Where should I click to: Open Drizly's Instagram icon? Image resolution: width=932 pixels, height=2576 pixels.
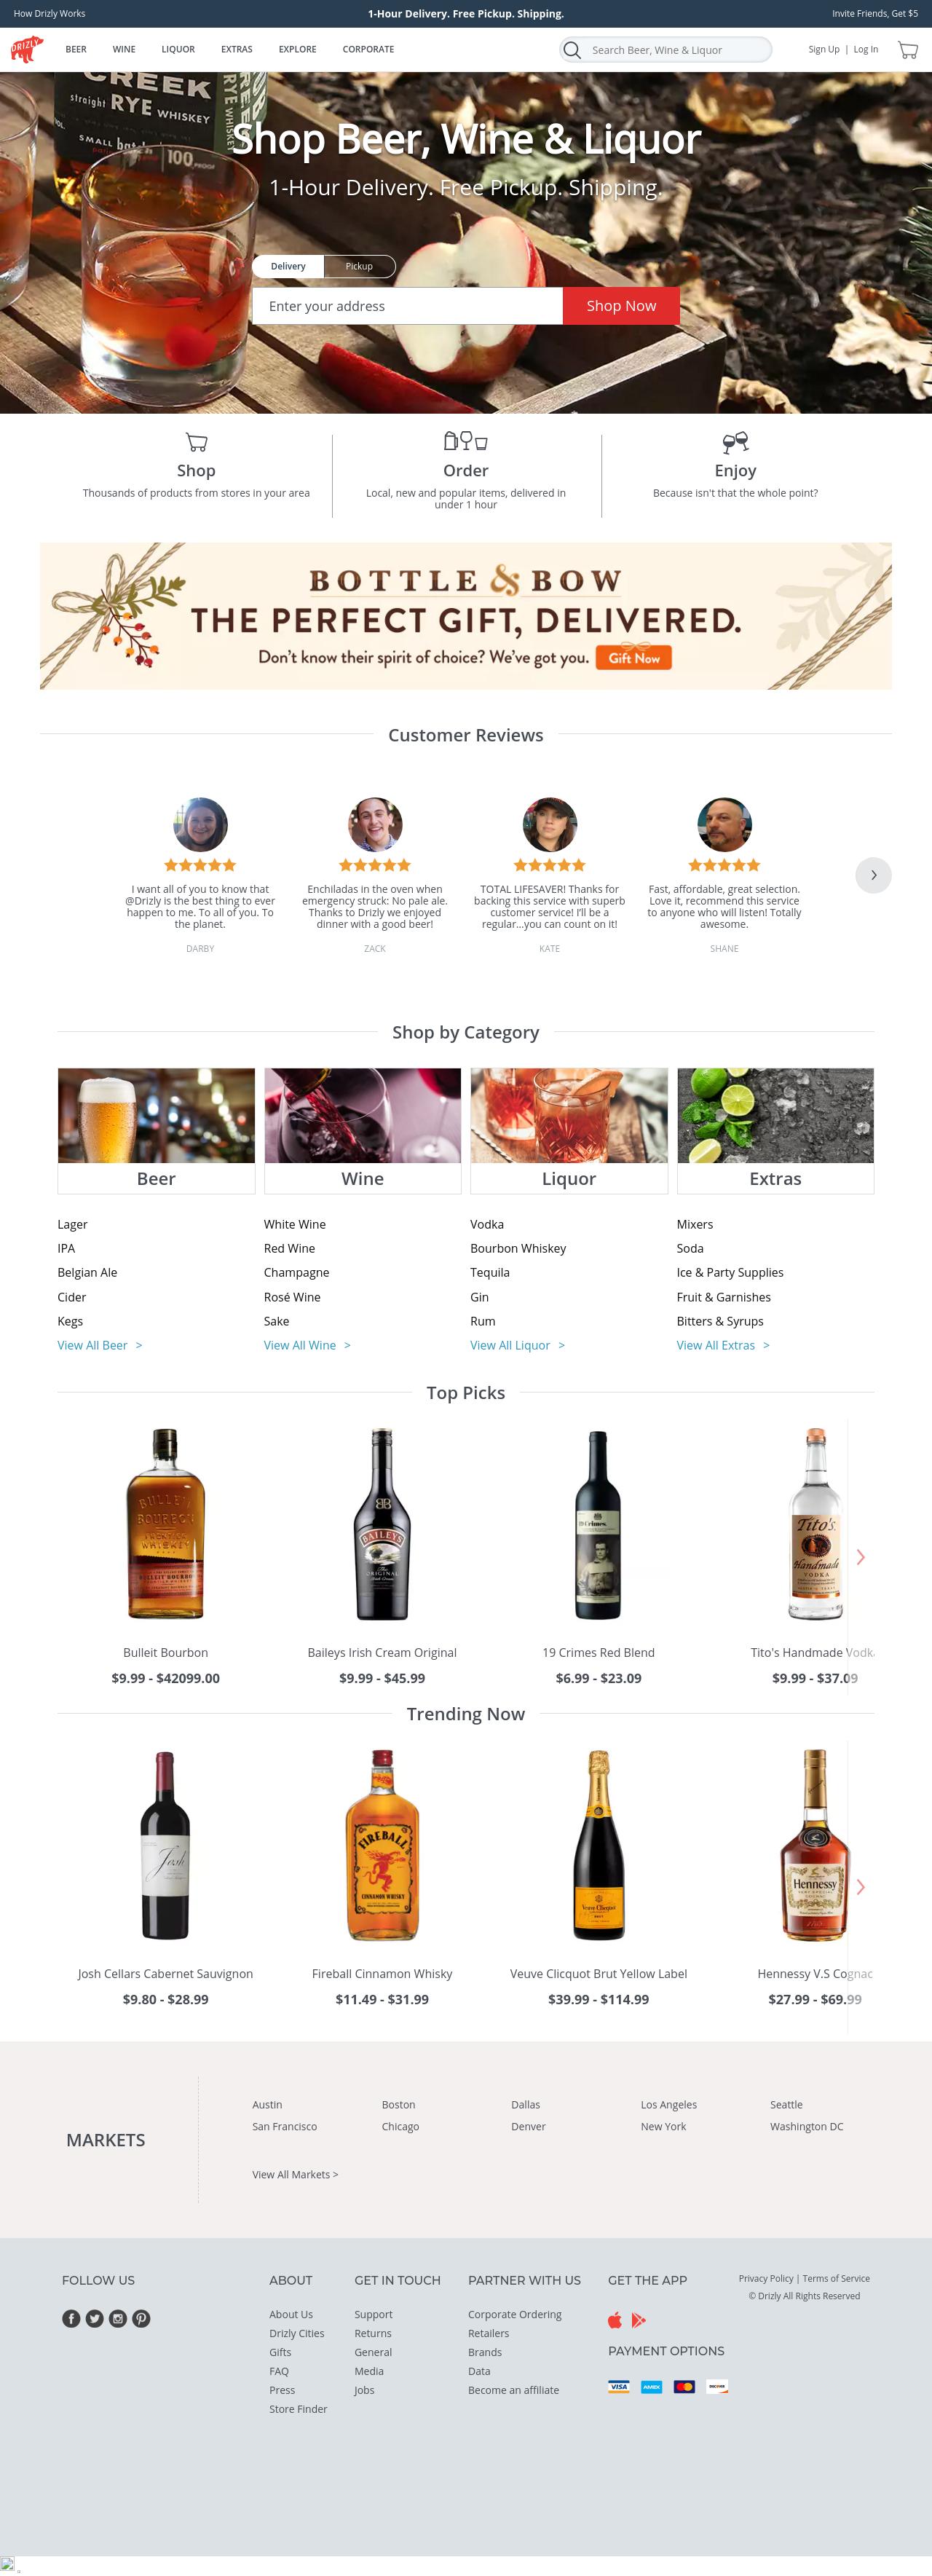[118, 2318]
